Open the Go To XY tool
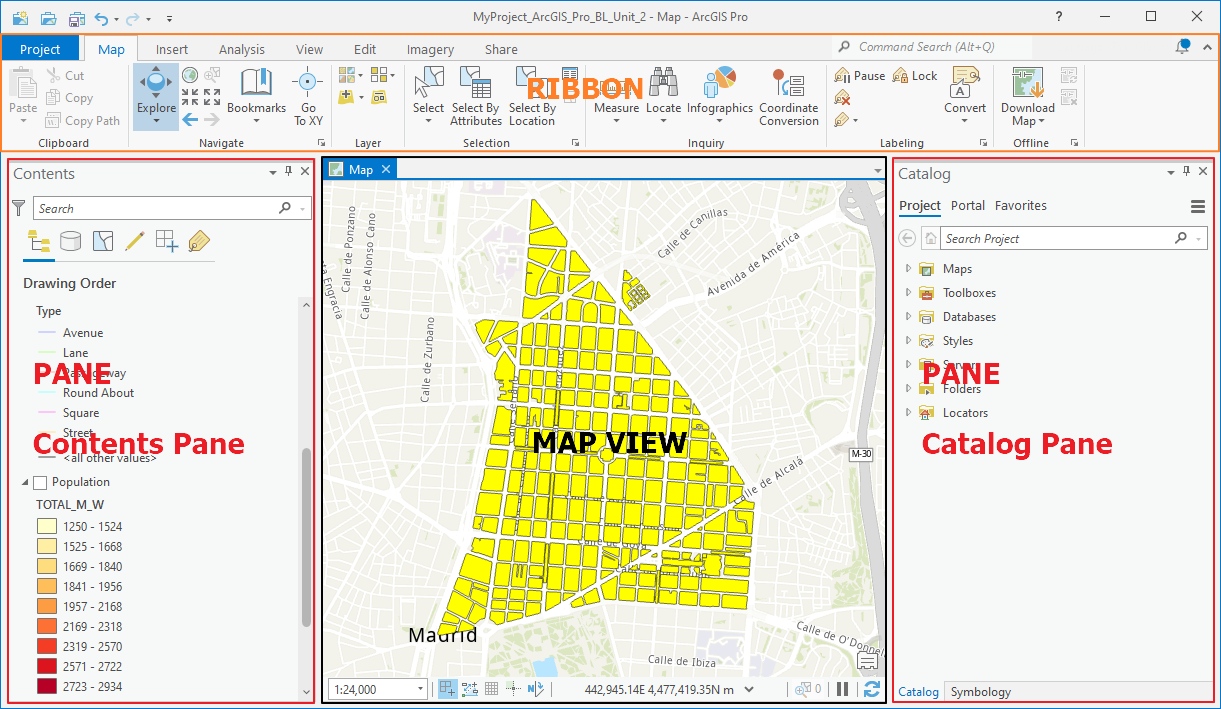 [308, 97]
